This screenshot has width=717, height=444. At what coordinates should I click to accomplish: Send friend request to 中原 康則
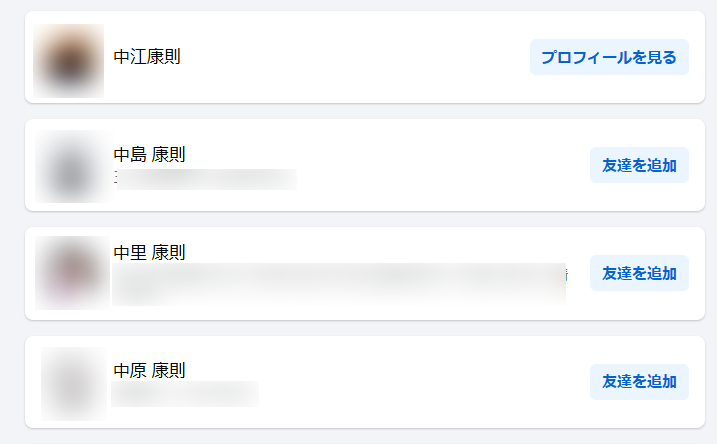click(639, 382)
